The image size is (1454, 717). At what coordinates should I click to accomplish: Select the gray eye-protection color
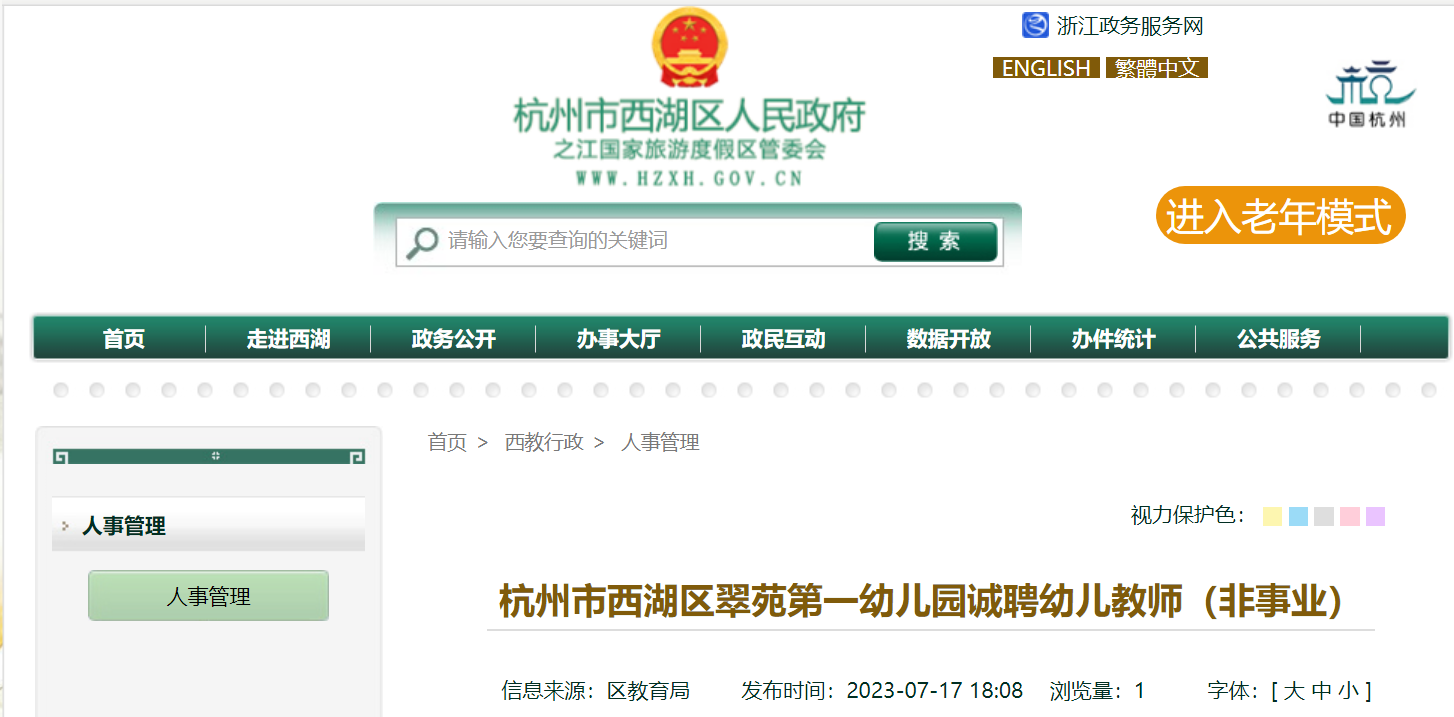point(1324,516)
